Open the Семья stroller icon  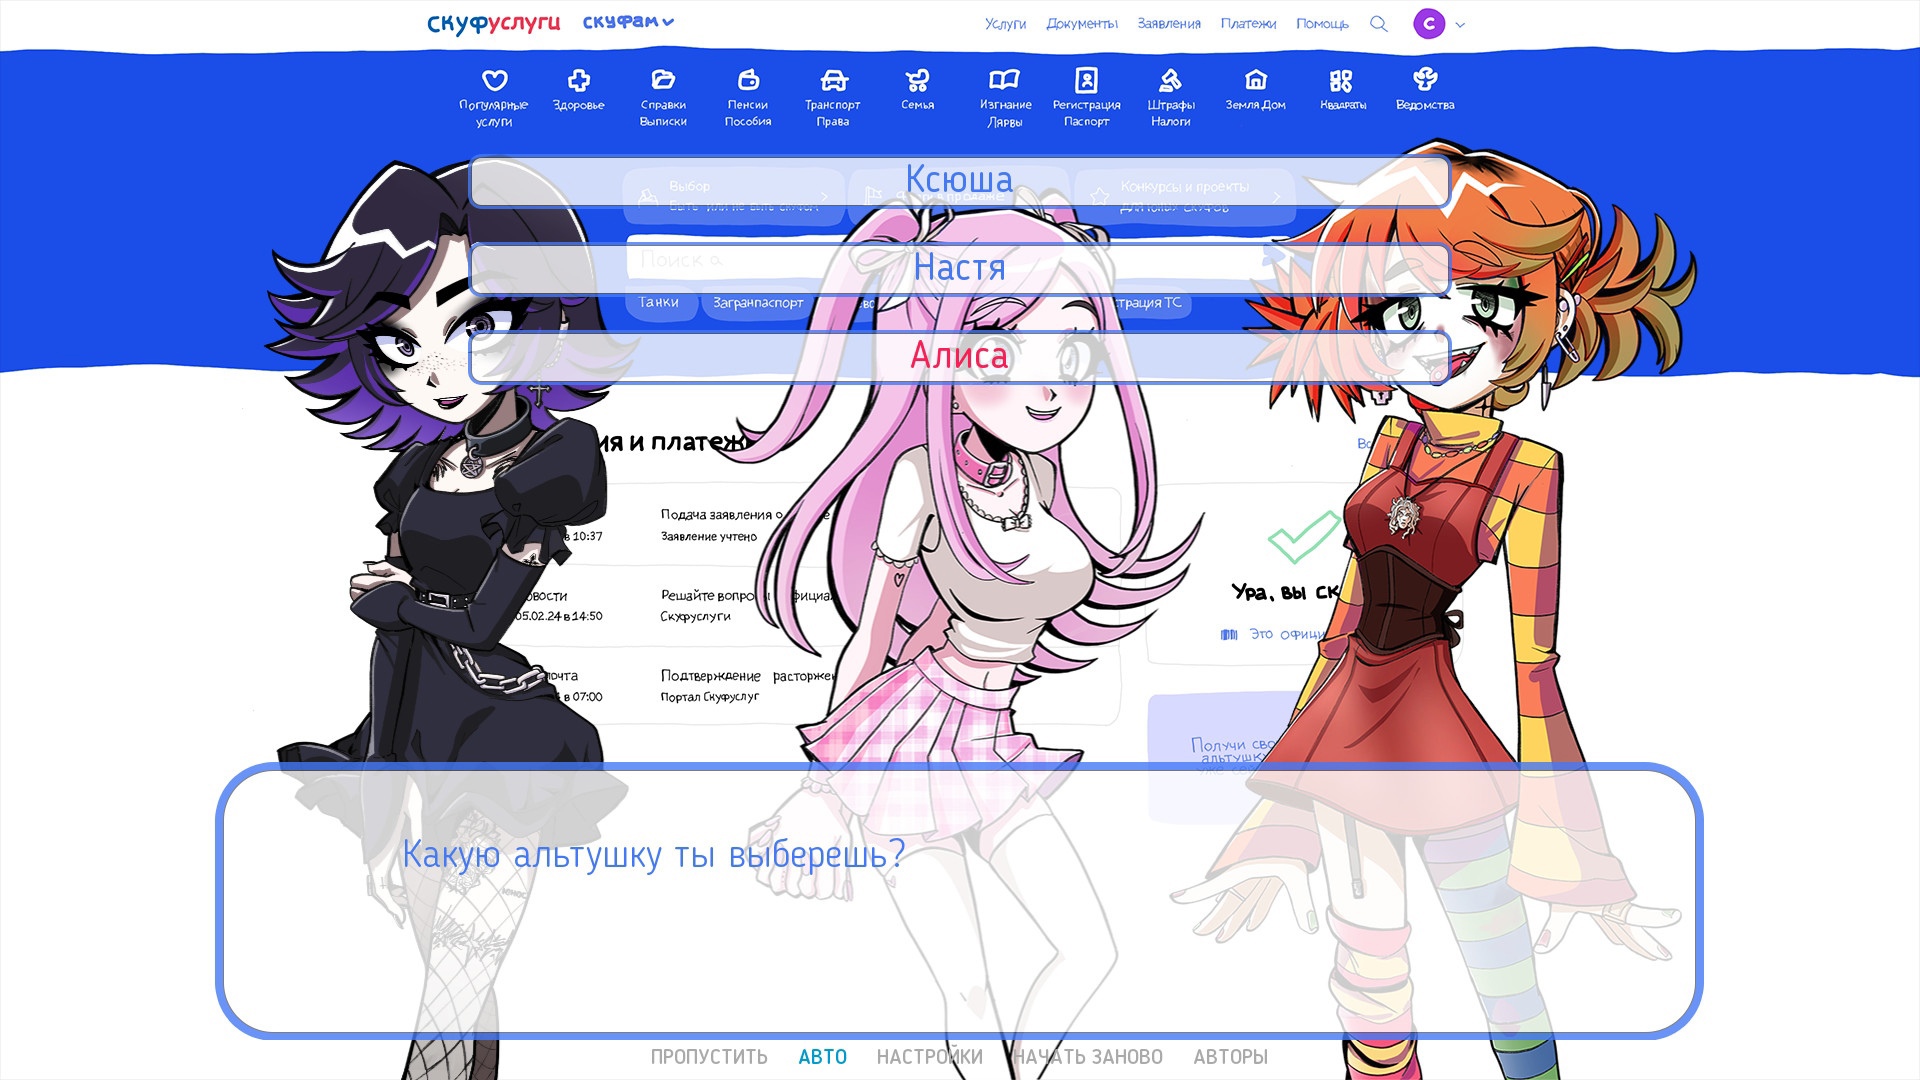click(x=917, y=80)
